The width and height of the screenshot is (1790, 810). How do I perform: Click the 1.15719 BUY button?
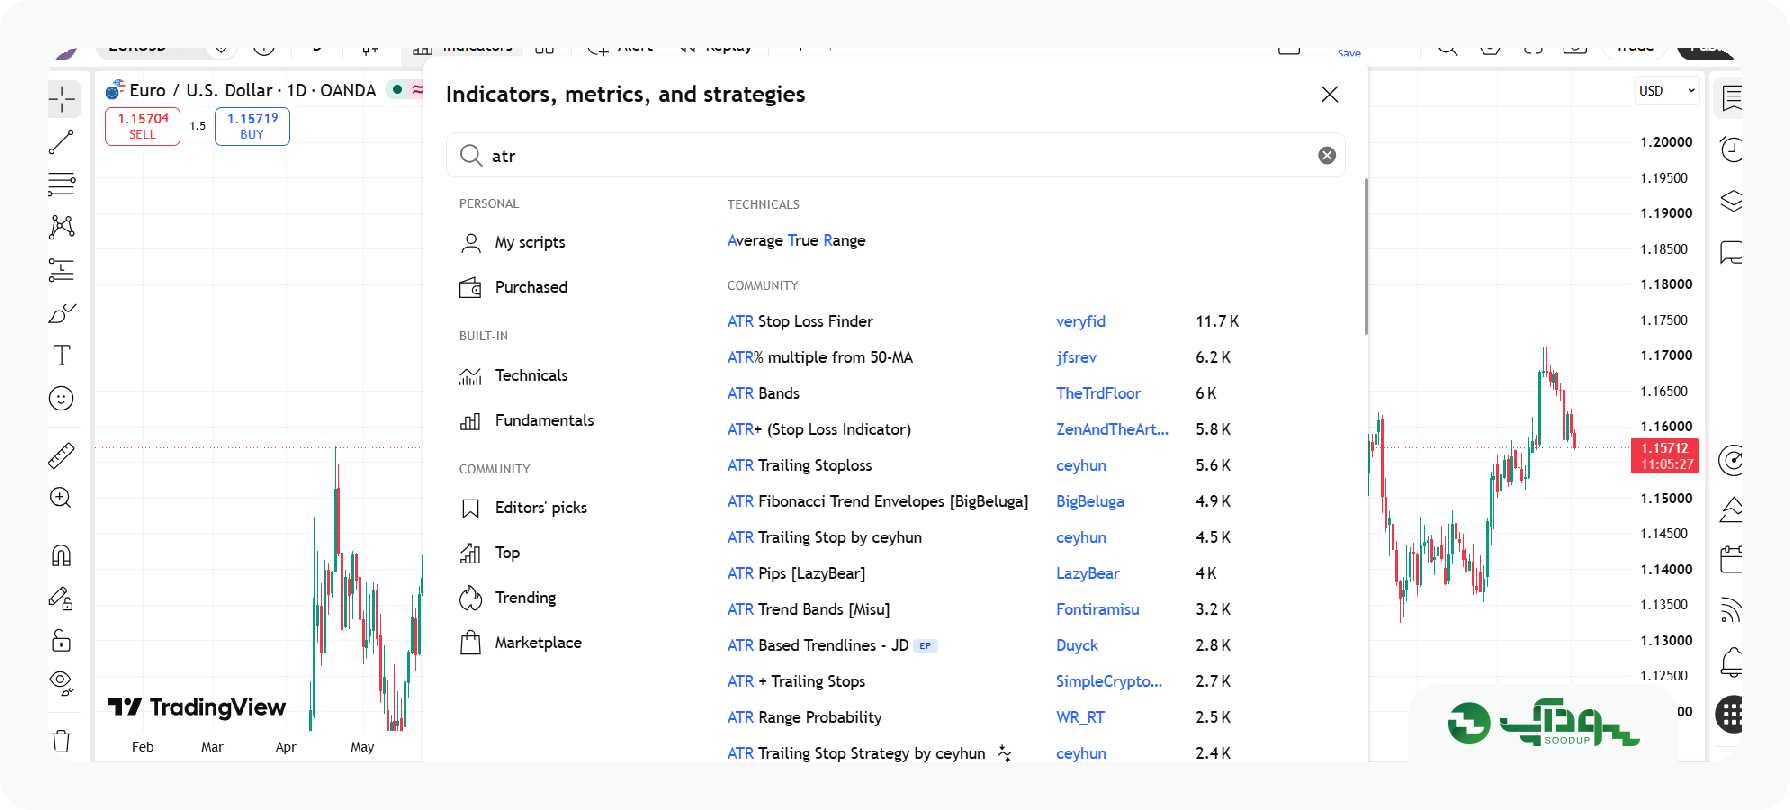click(x=252, y=126)
